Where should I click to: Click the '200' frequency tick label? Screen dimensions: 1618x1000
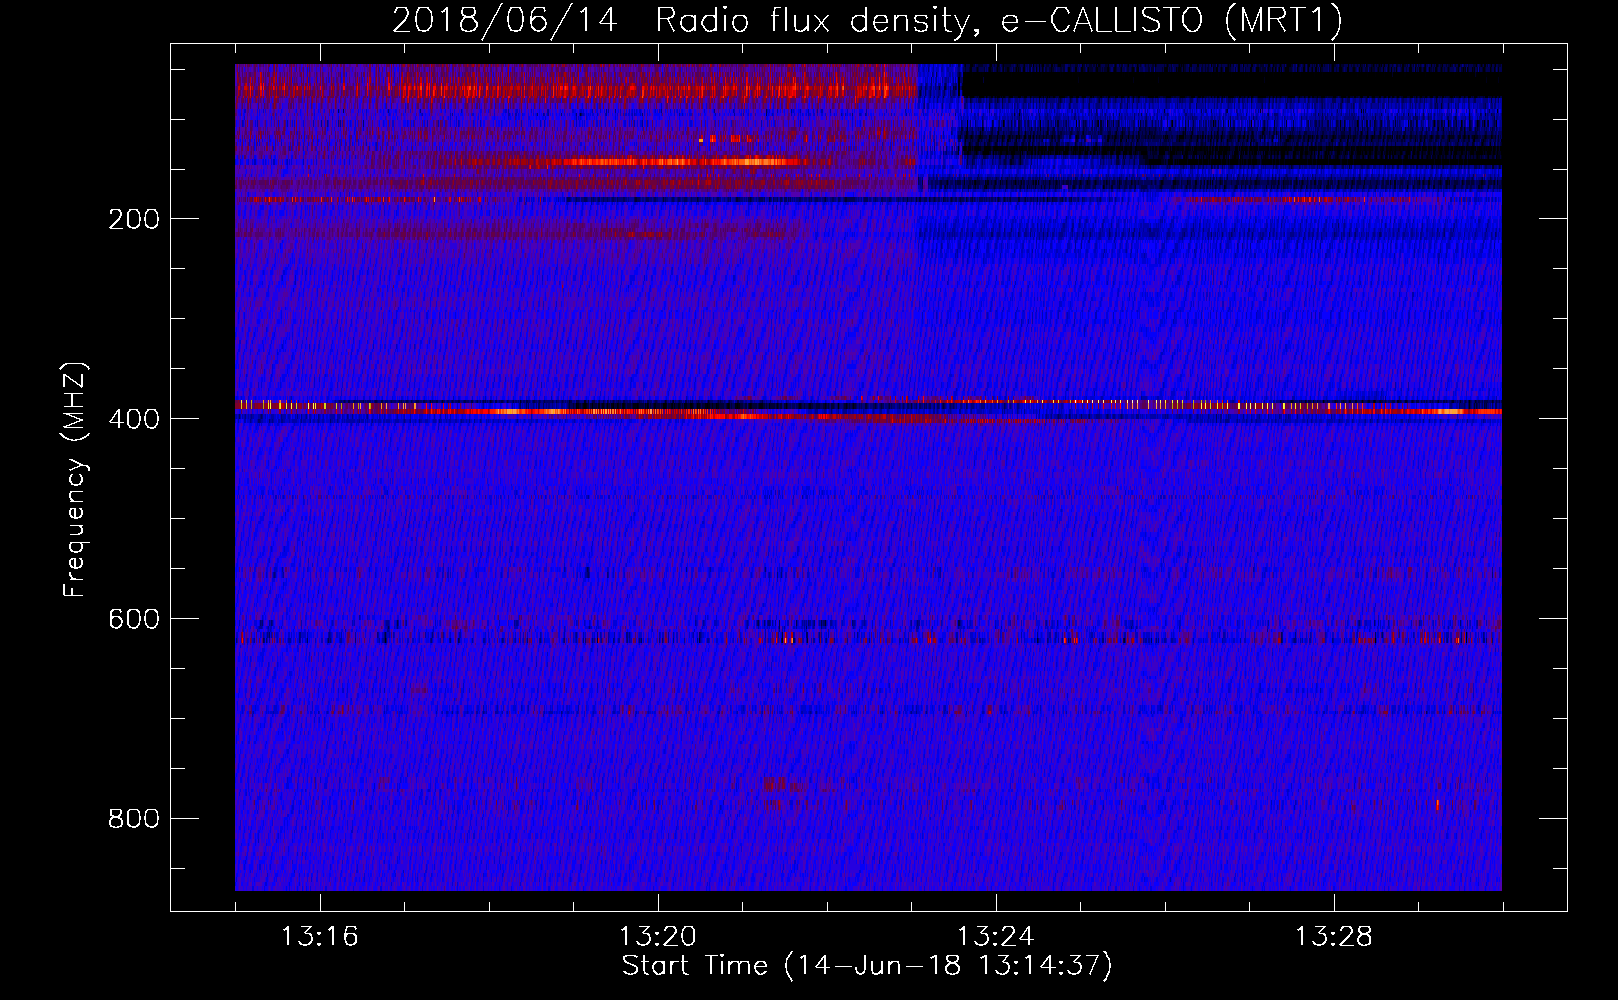134,219
